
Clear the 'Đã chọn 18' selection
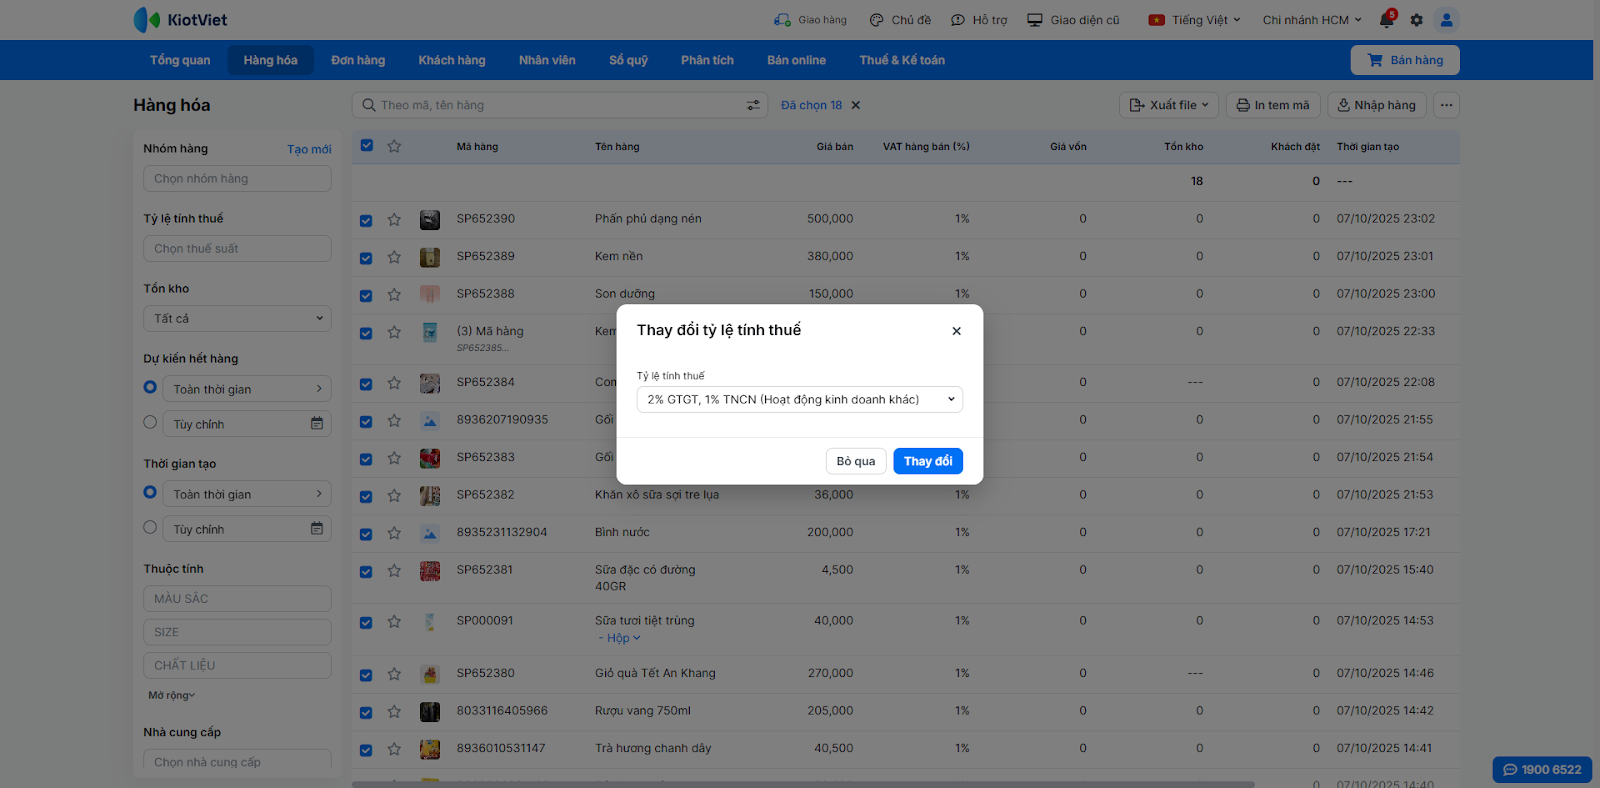856,105
